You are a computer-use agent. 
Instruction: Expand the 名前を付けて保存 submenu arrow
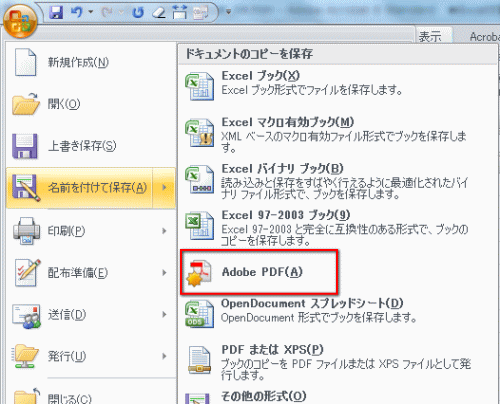tap(164, 188)
